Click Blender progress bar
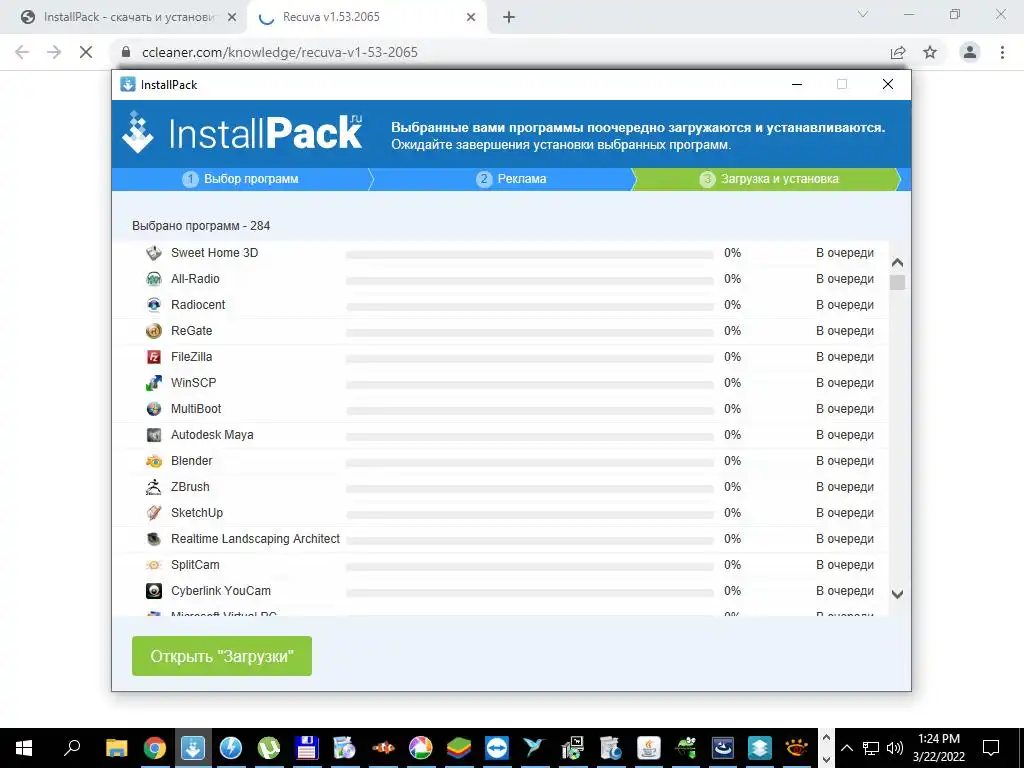 pyautogui.click(x=530, y=463)
